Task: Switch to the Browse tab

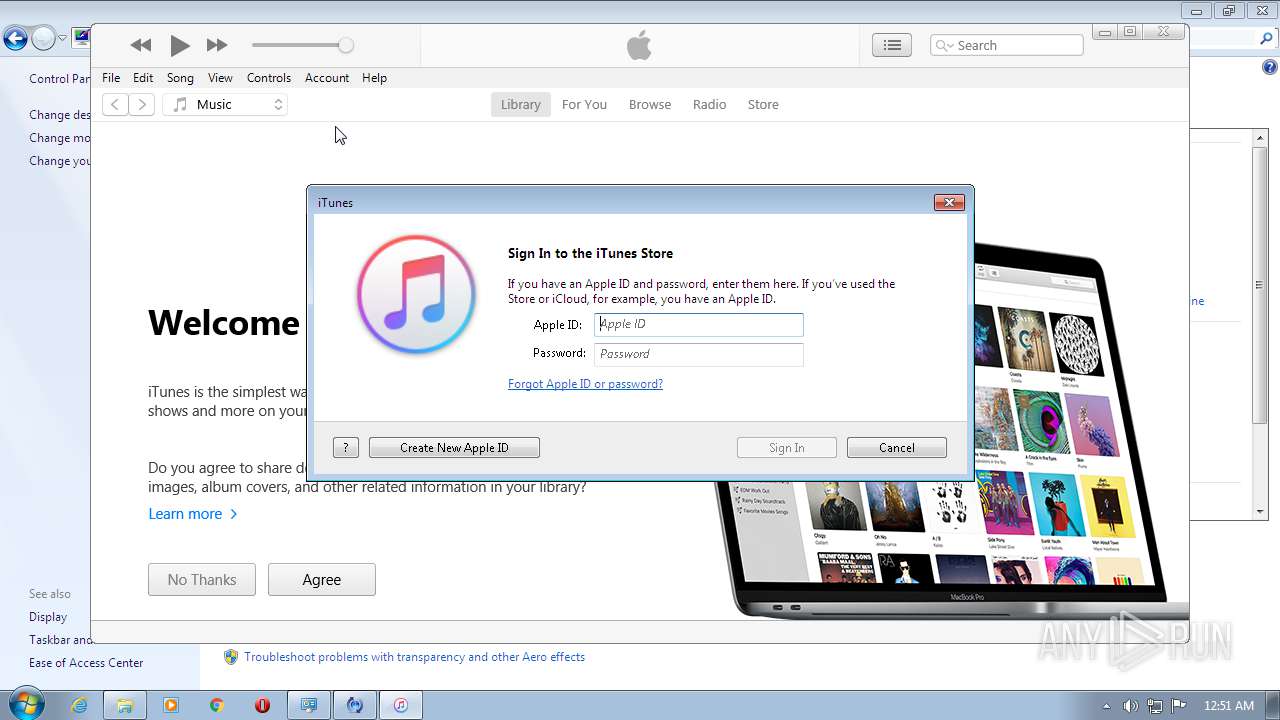Action: pyautogui.click(x=650, y=104)
